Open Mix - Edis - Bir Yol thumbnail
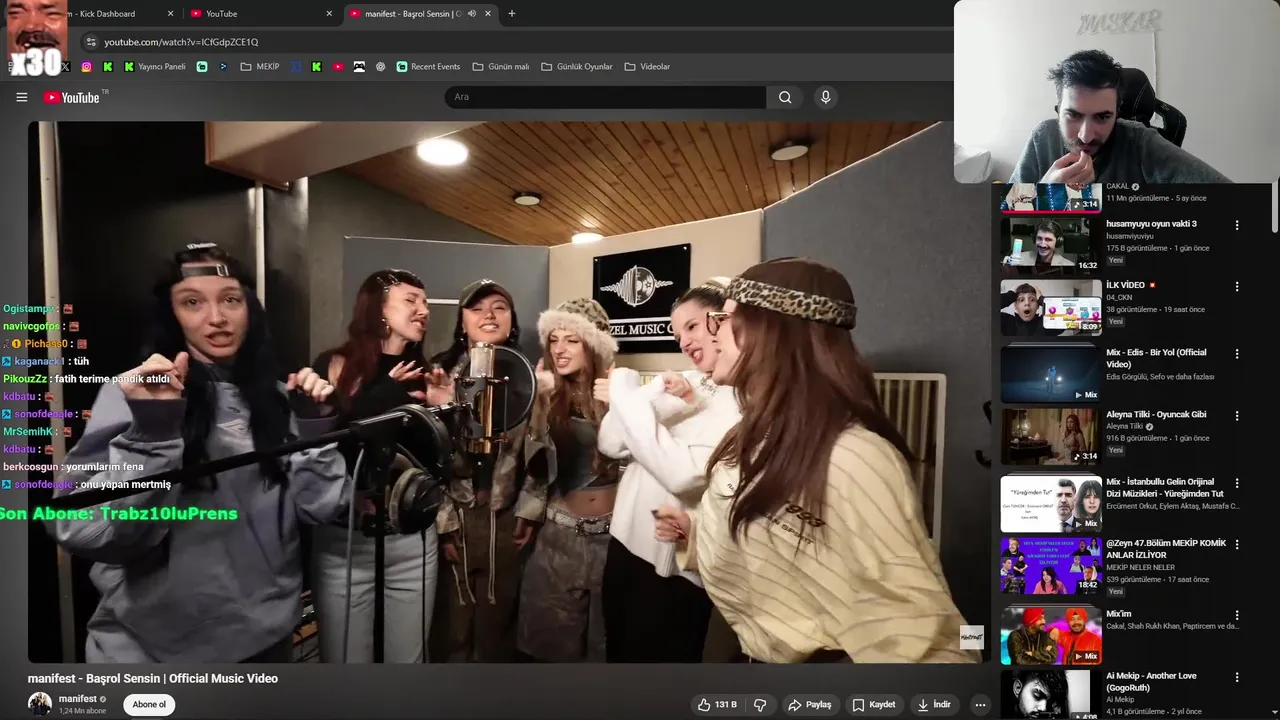1280x720 pixels. (x=1051, y=374)
